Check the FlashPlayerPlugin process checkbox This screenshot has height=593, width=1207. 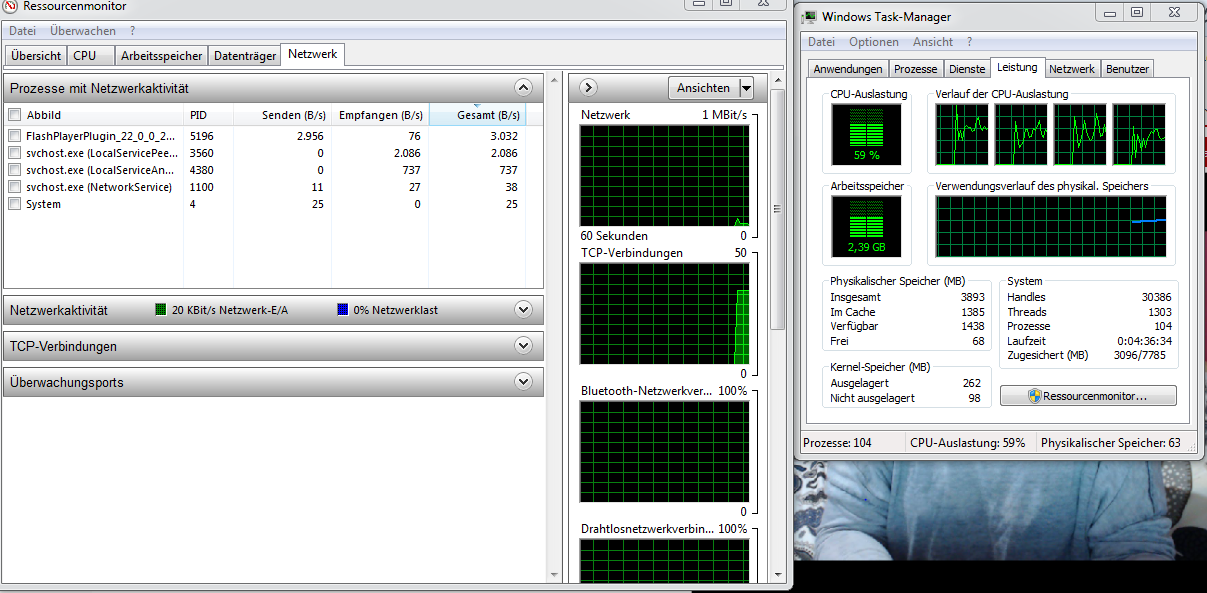(14, 136)
